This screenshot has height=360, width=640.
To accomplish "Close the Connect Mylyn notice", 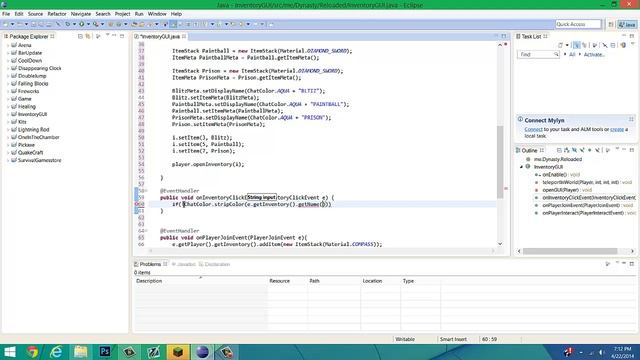I will (x=631, y=120).
